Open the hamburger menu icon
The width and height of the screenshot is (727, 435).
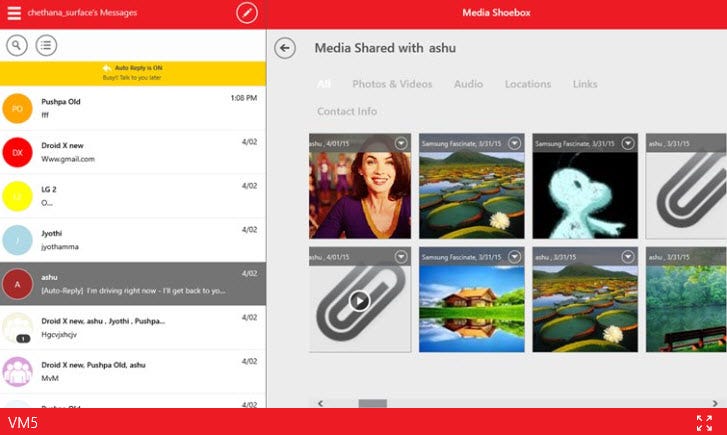point(14,13)
